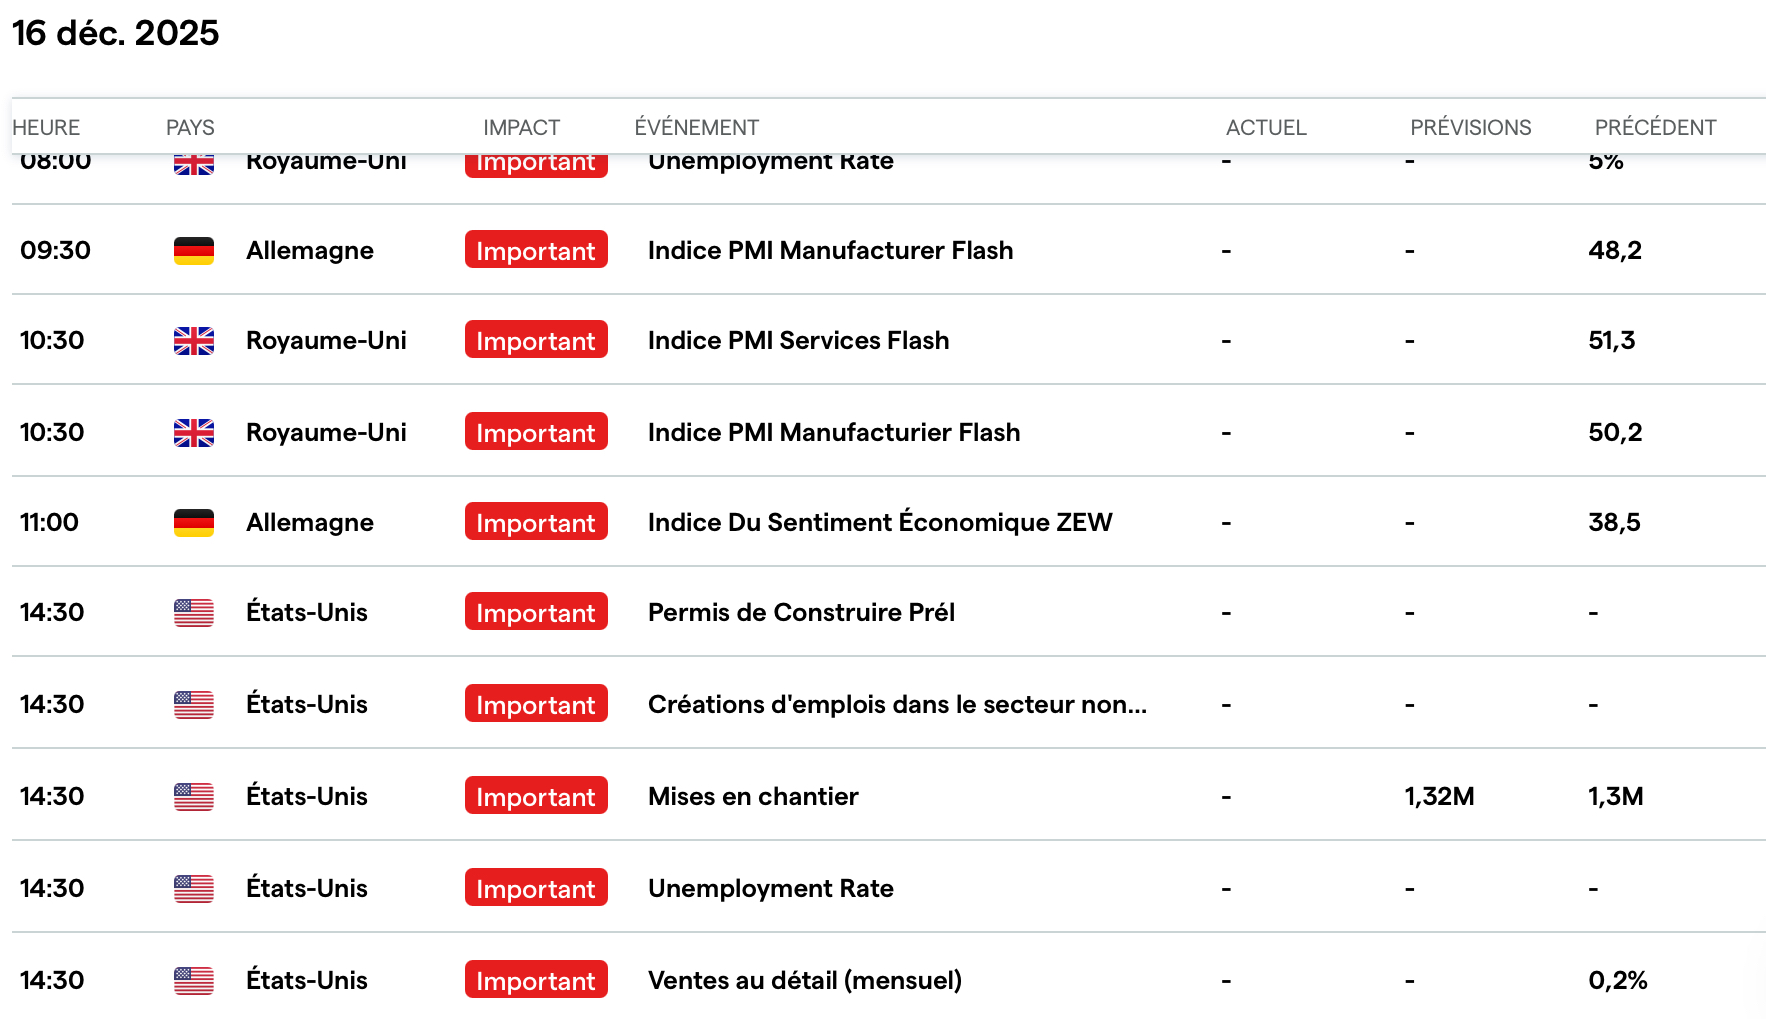Sort by the HEURE column header

pyautogui.click(x=46, y=128)
